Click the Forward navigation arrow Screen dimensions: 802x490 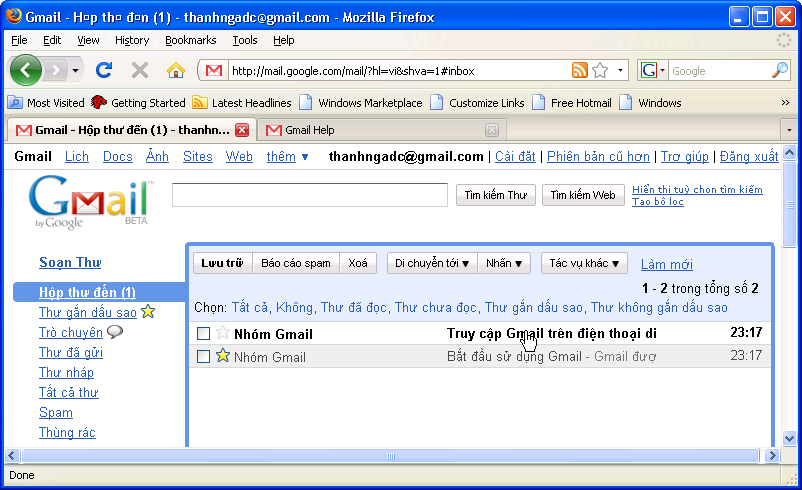(55, 70)
